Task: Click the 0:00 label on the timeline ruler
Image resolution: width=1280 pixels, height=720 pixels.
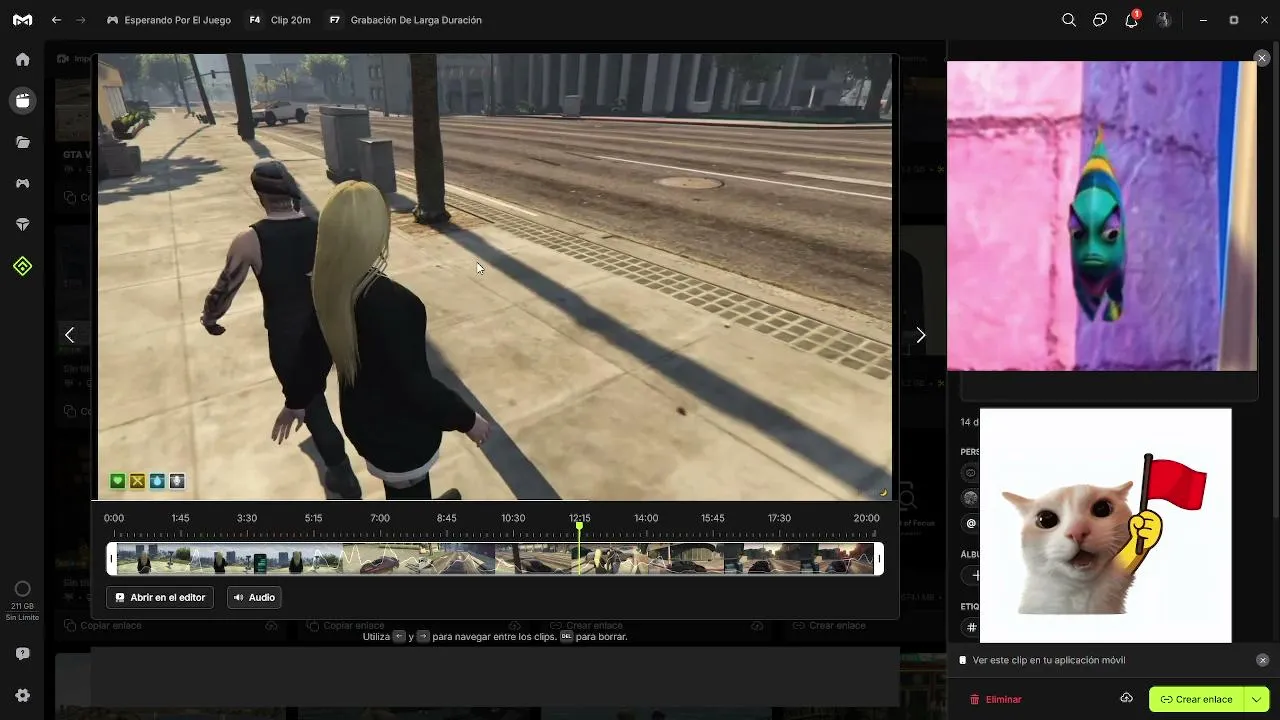Action: [114, 518]
